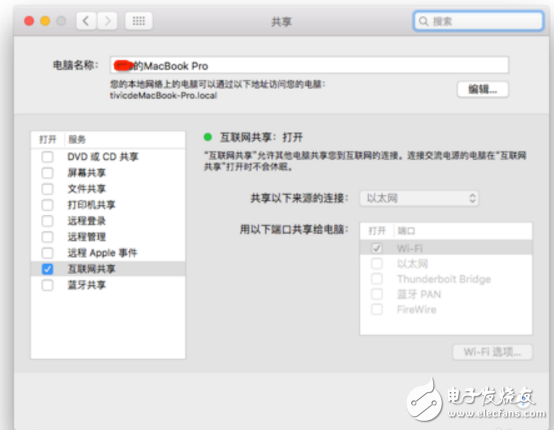
Task: Select Thunderbolt Bridge row in port list
Action: tap(446, 279)
